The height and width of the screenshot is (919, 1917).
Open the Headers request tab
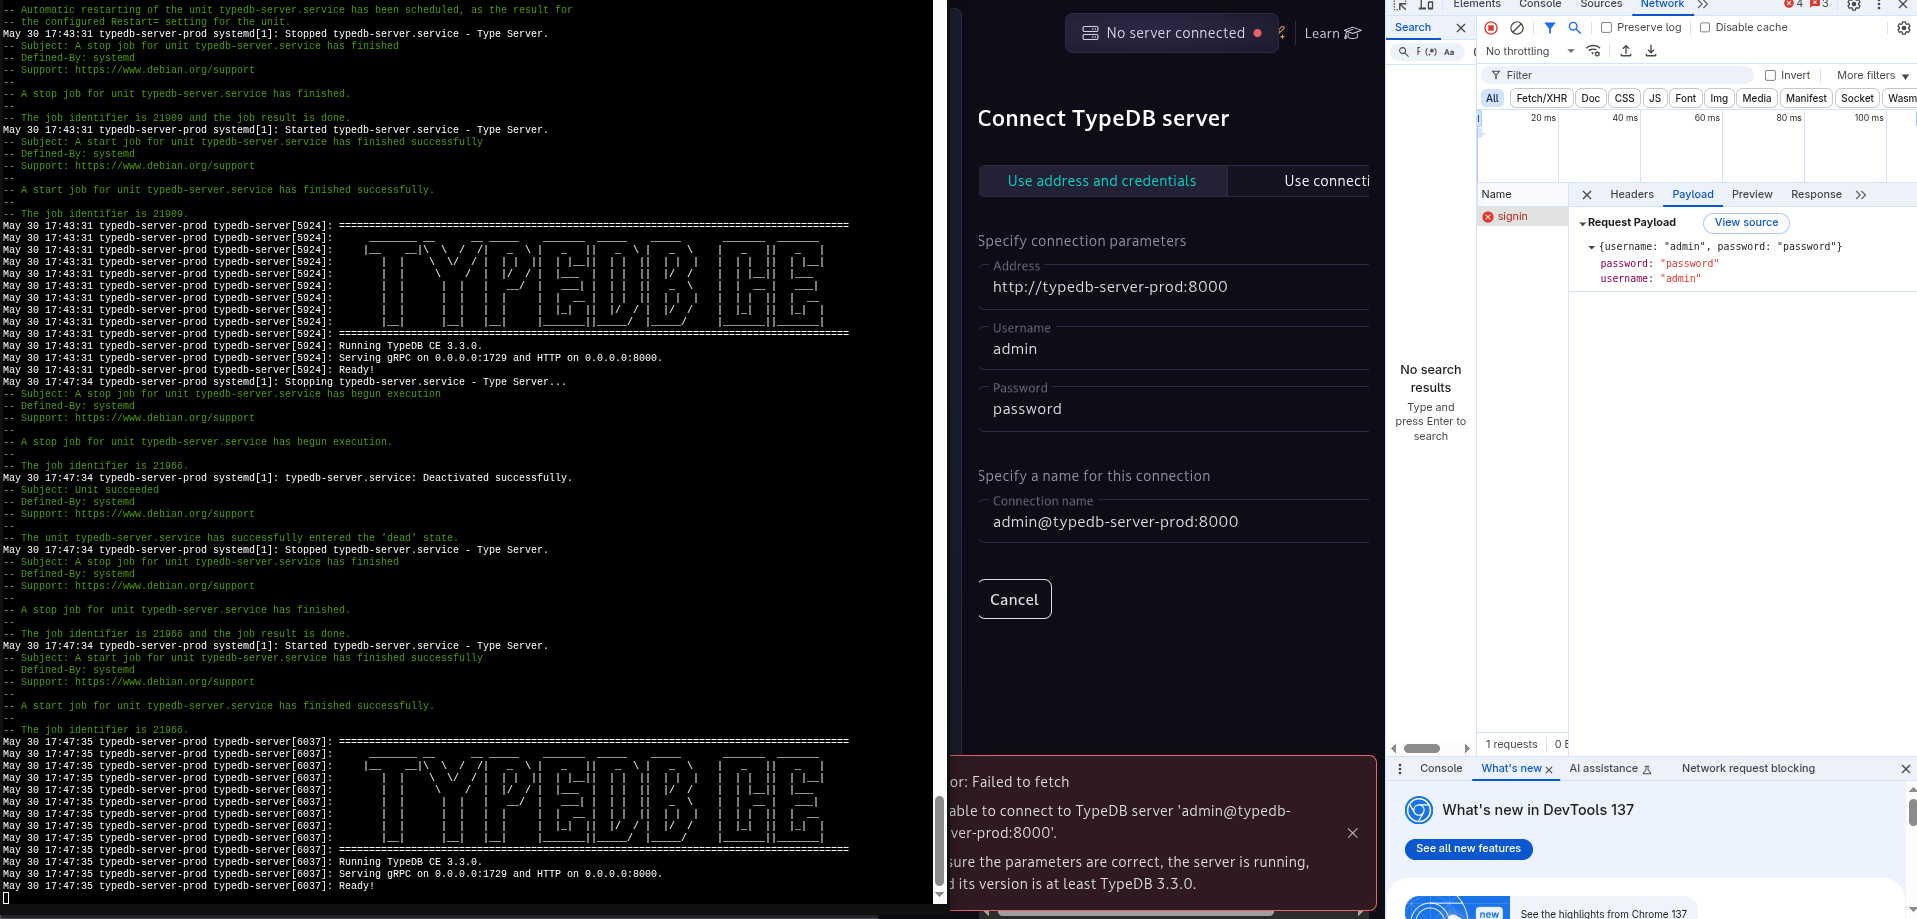(x=1632, y=195)
